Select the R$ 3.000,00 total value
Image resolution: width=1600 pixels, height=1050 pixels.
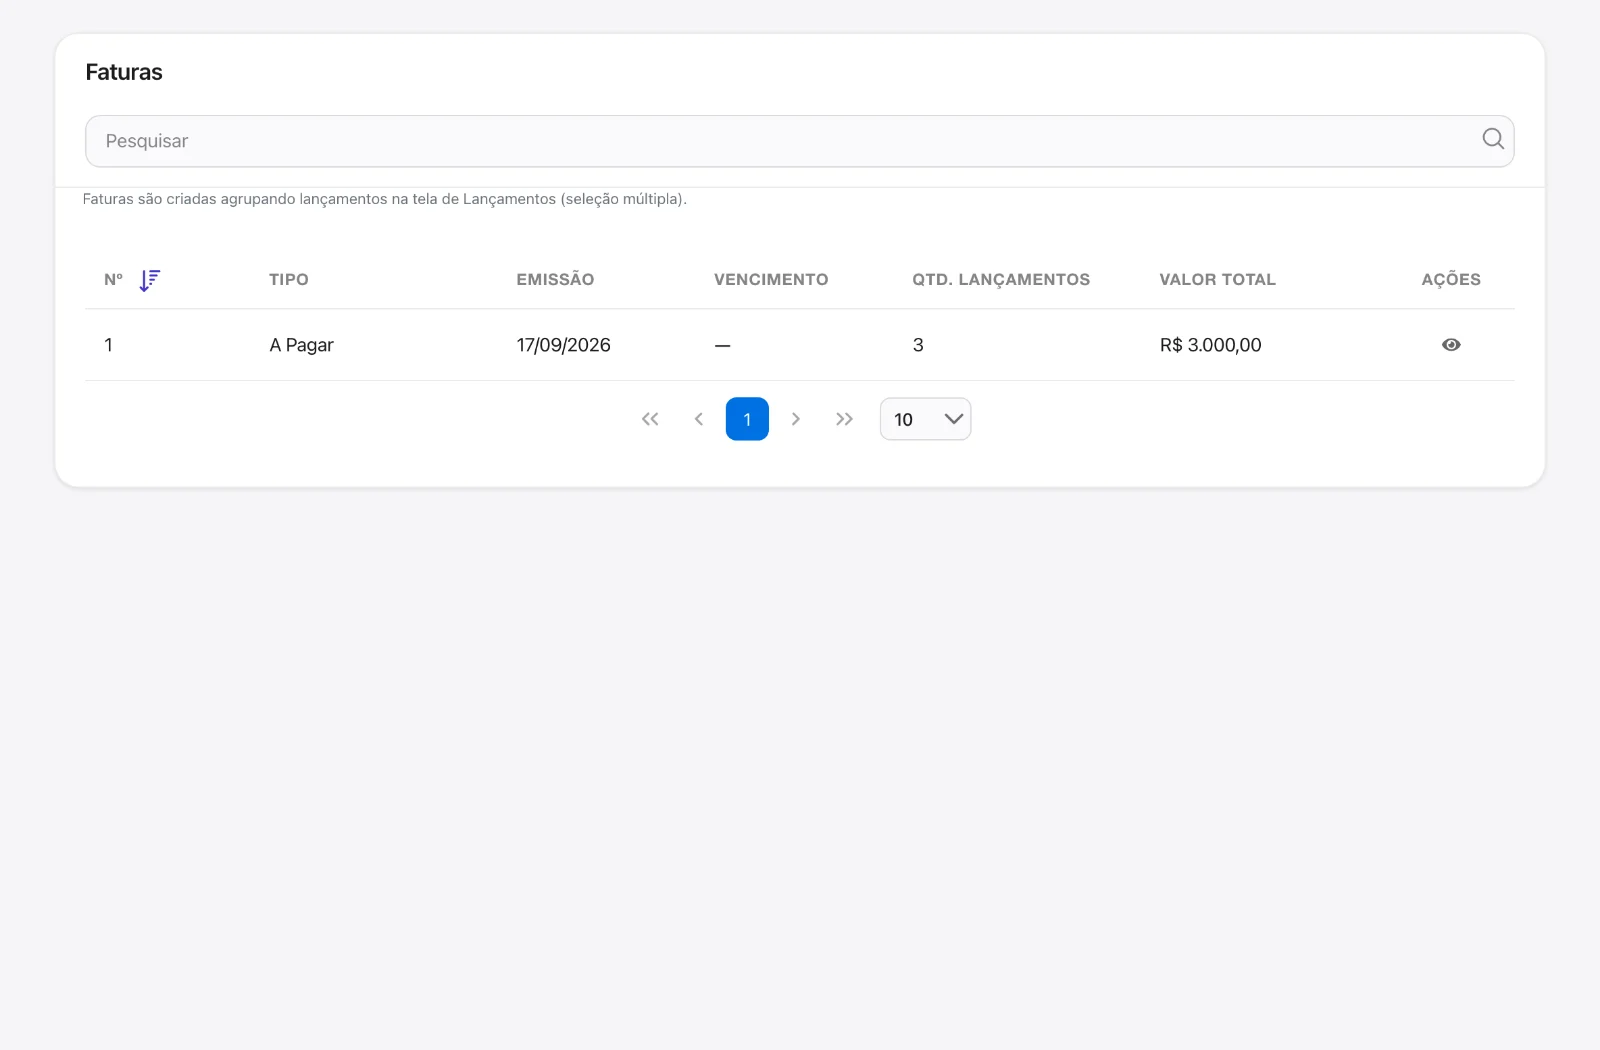(x=1210, y=345)
